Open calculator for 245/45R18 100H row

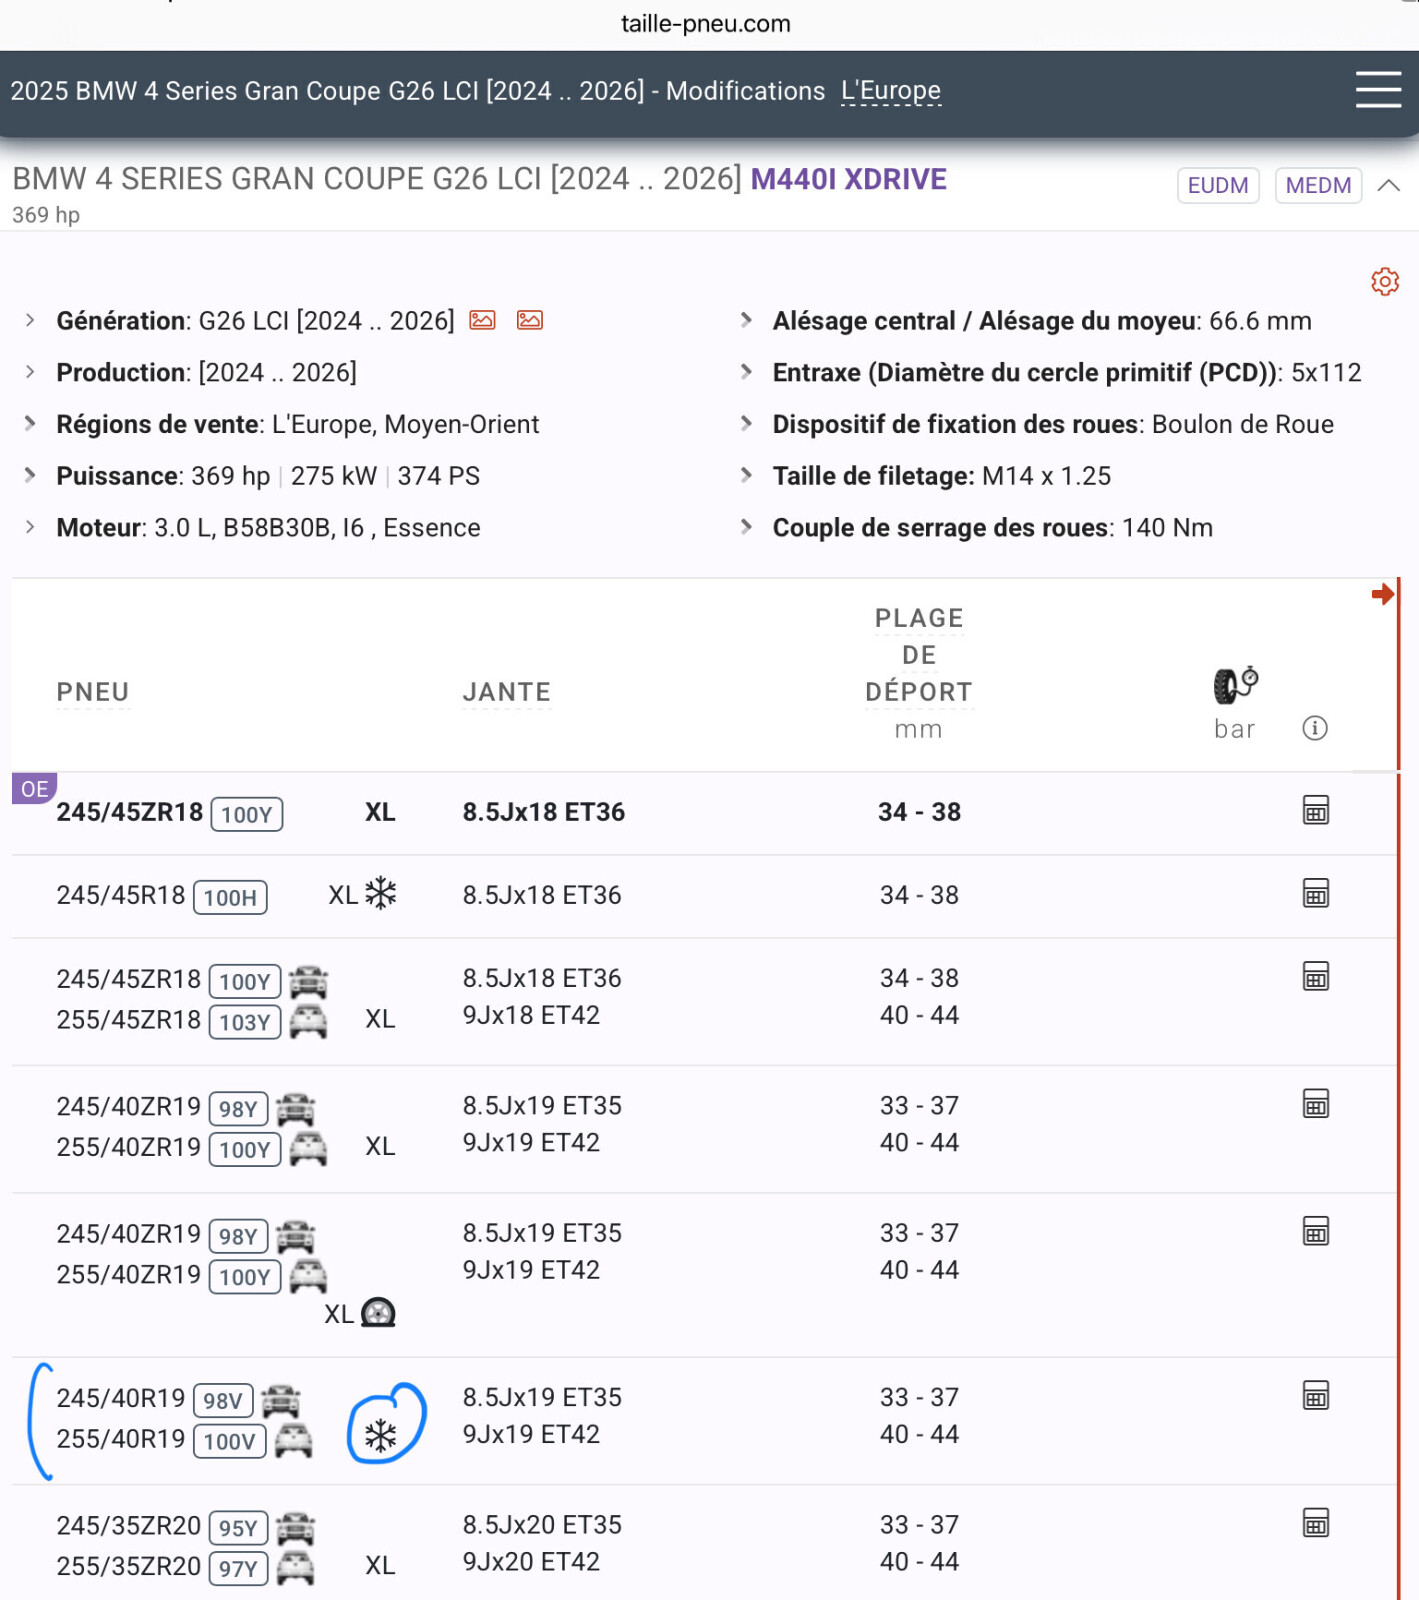(1316, 893)
